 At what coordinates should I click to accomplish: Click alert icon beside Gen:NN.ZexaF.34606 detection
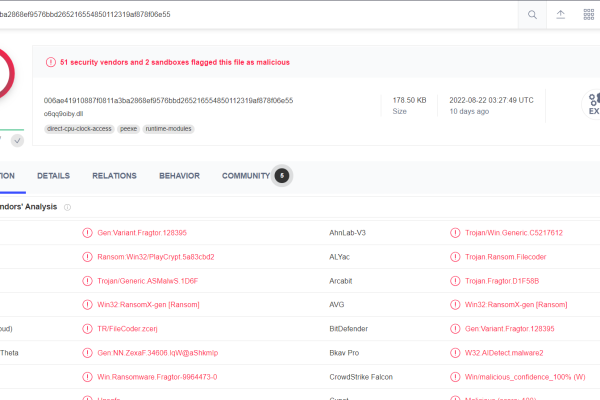[88, 353]
